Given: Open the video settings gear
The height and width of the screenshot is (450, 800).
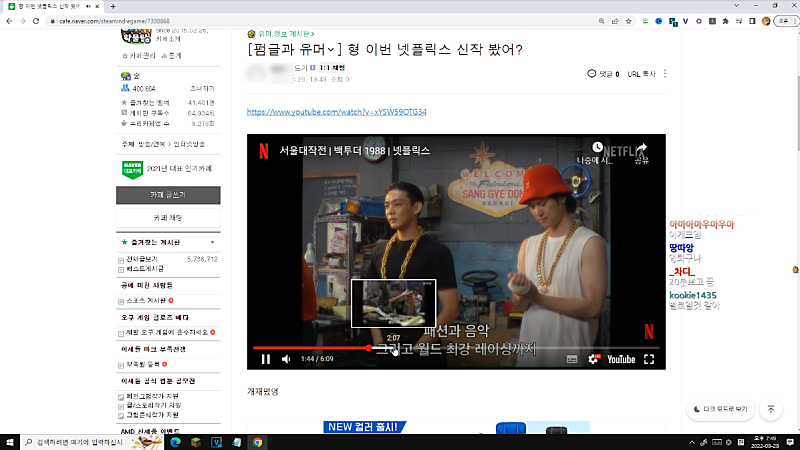Looking at the screenshot, I should click(593, 359).
